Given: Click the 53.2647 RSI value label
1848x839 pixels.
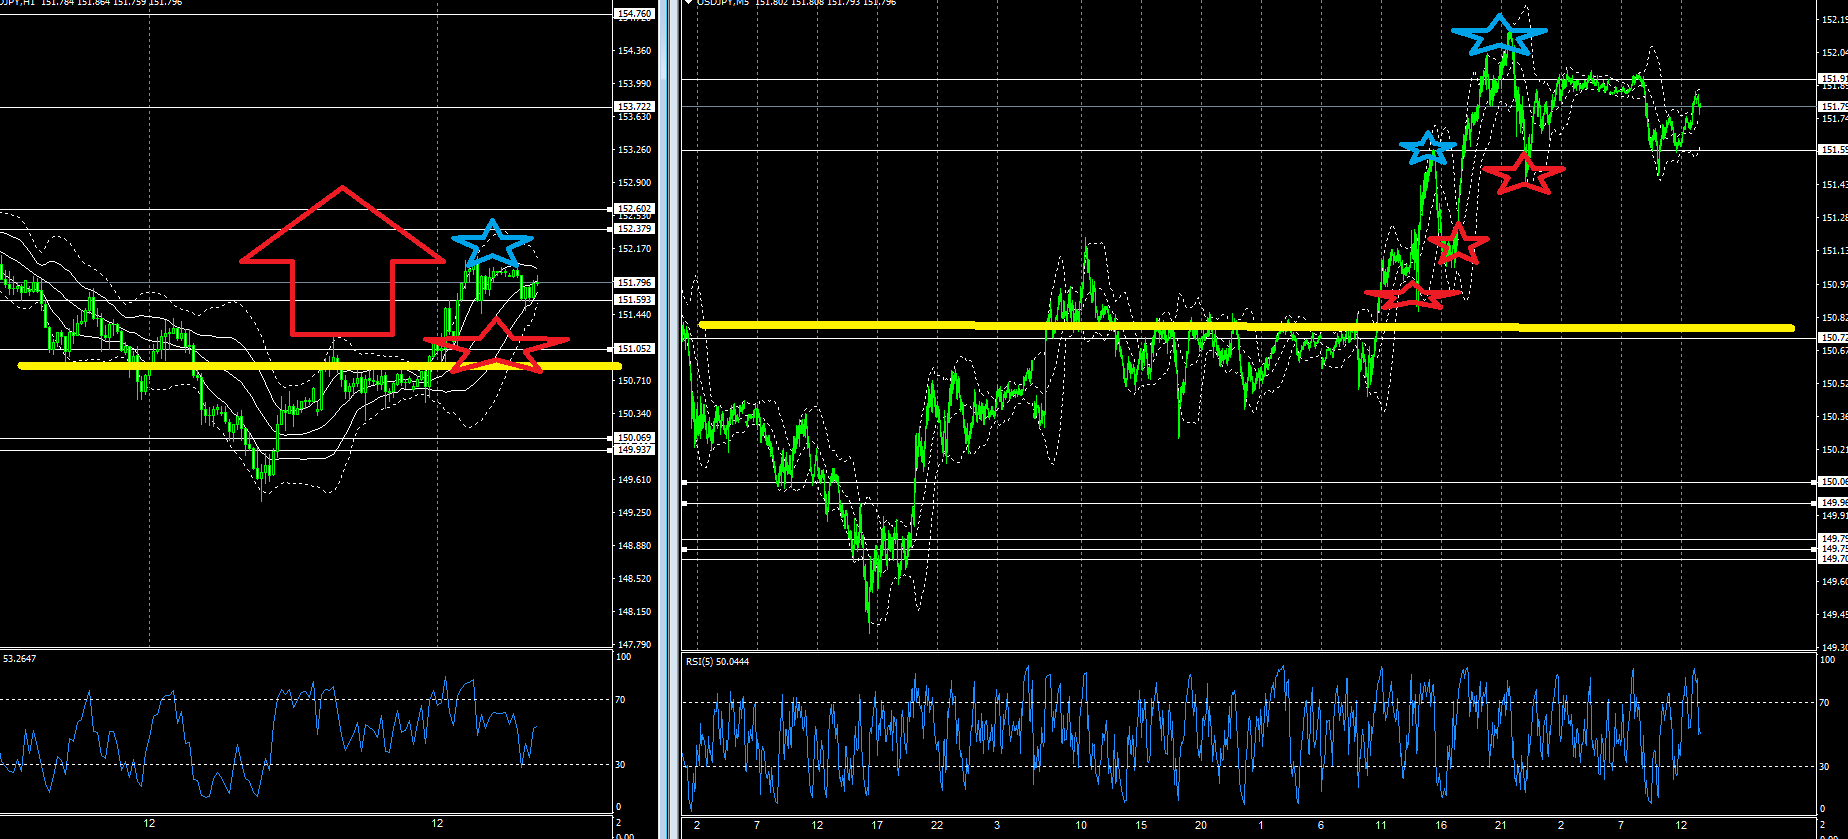Looking at the screenshot, I should pyautogui.click(x=21, y=659).
